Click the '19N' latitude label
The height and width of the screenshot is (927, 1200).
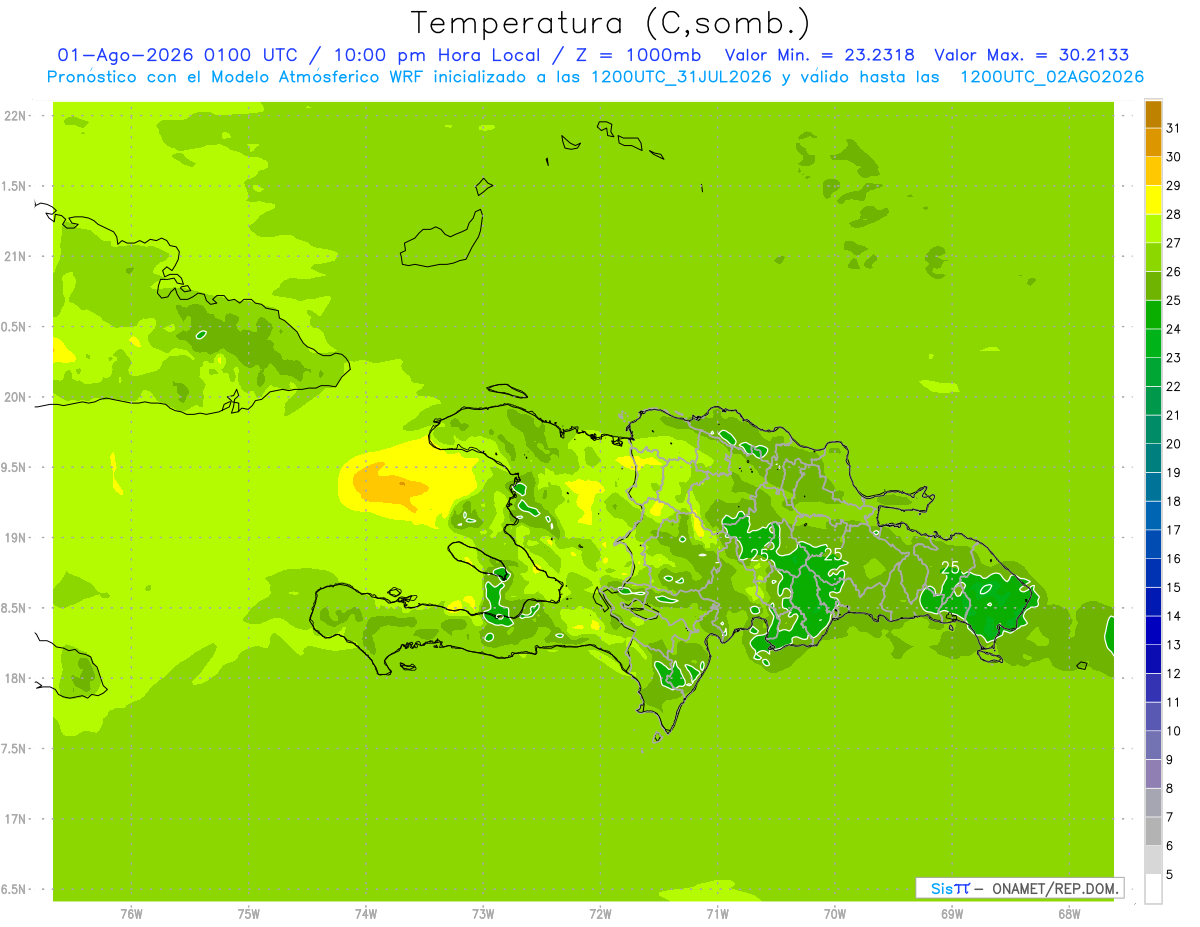[14, 538]
